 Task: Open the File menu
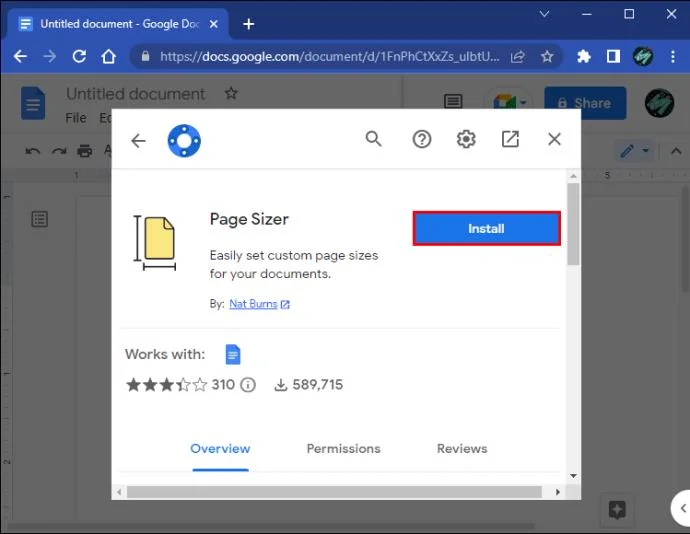76,118
